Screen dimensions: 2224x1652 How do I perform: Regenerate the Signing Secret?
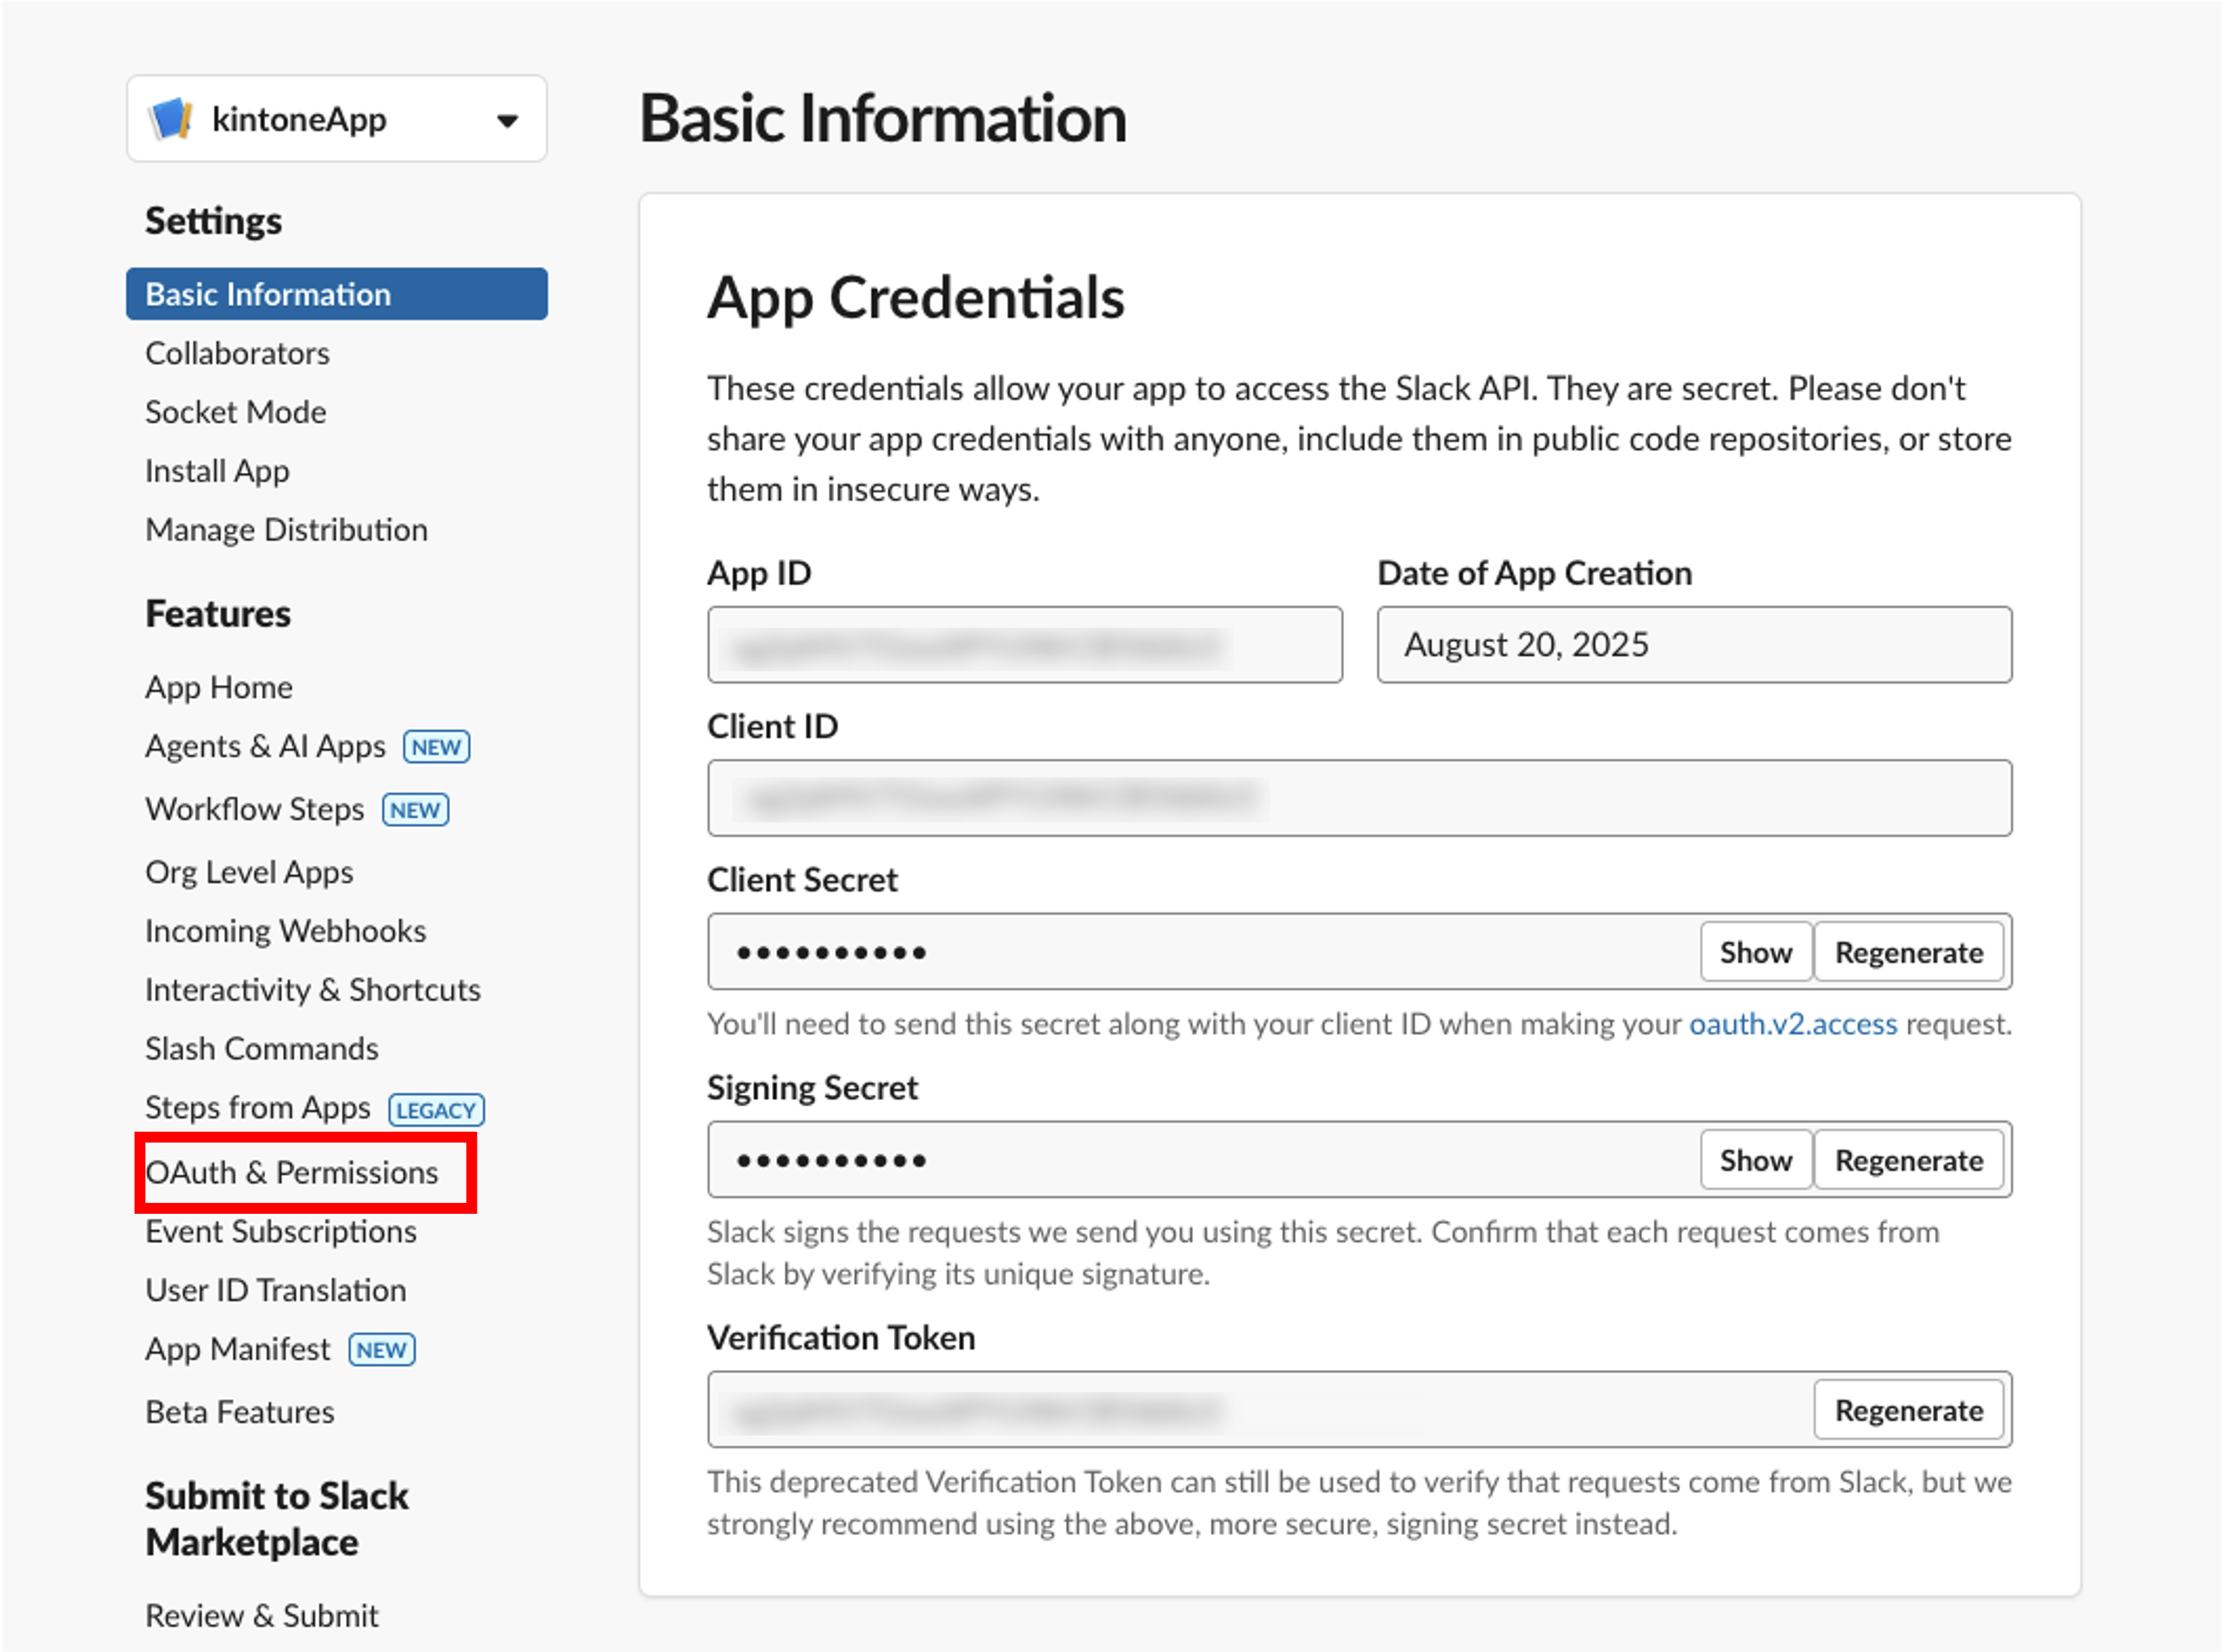pyautogui.click(x=1908, y=1160)
